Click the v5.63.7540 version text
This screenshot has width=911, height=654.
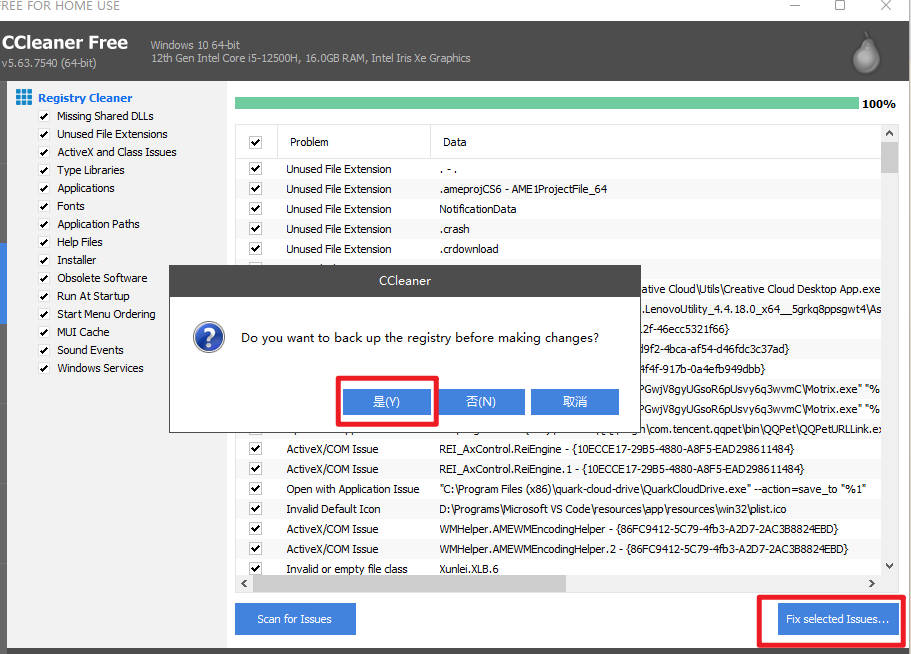(x=48, y=63)
